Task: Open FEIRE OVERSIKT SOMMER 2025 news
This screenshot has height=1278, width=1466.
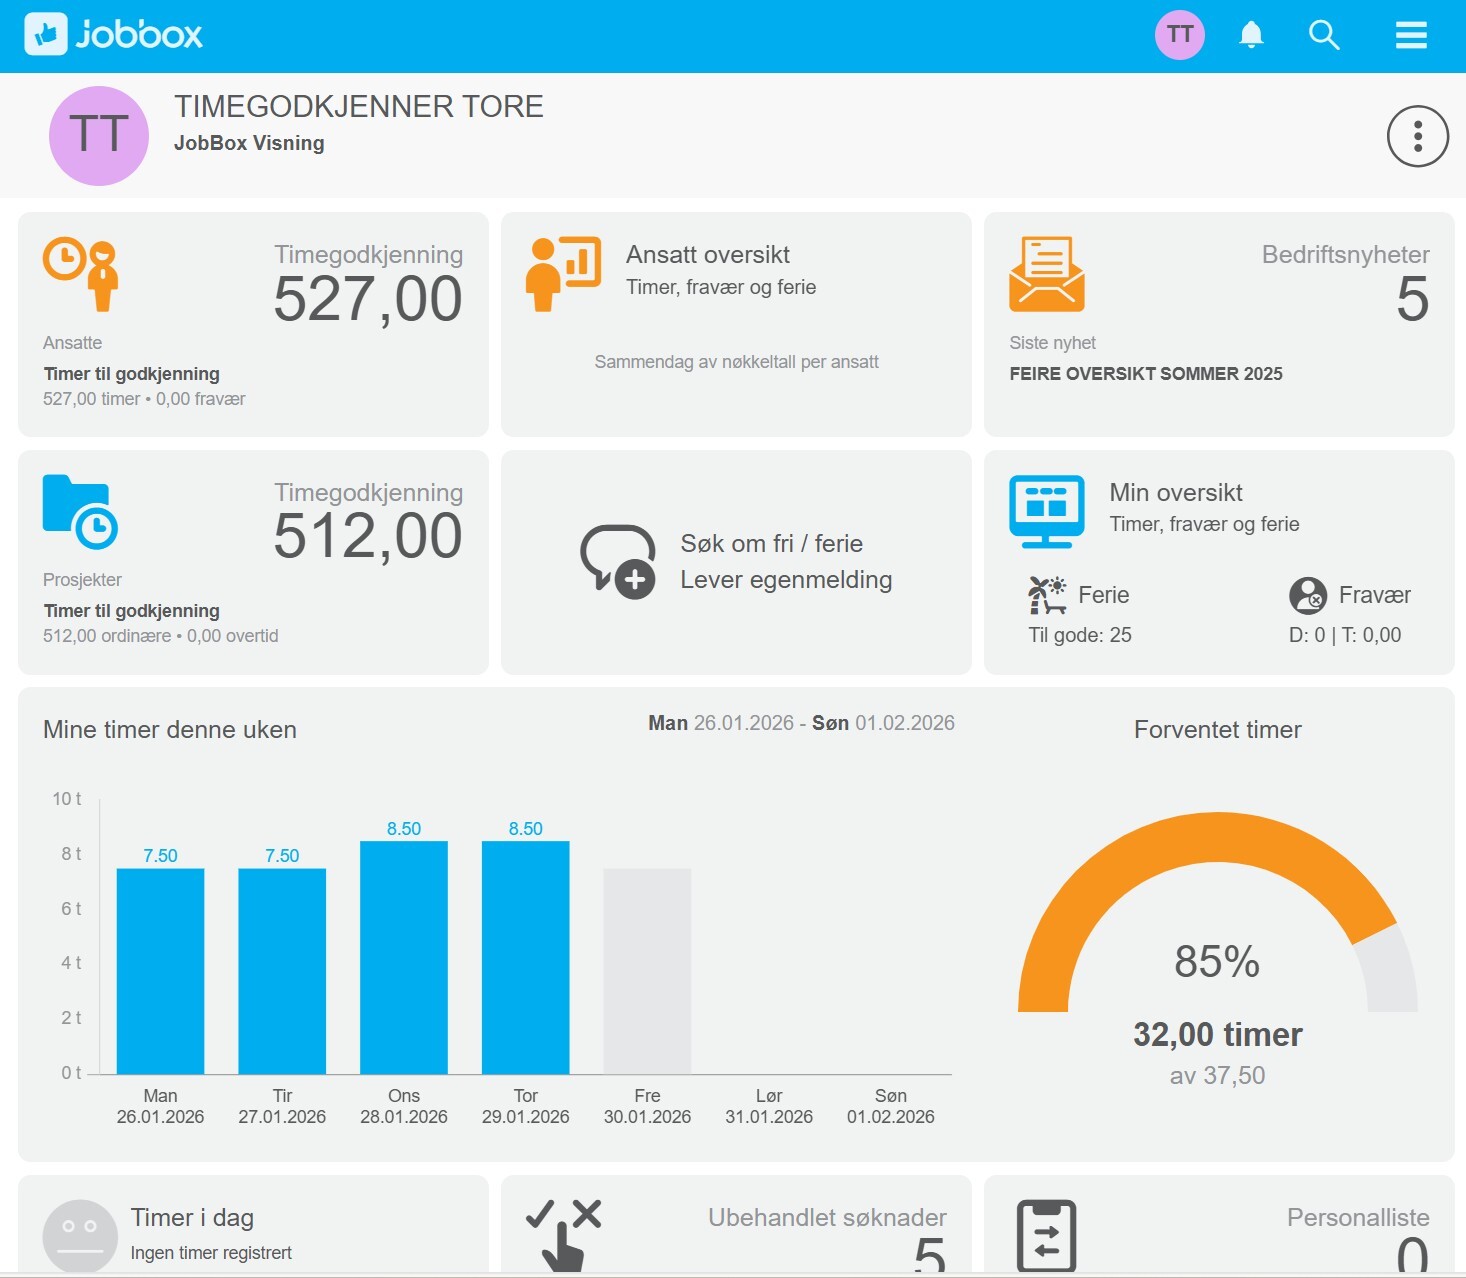Action: [1145, 374]
